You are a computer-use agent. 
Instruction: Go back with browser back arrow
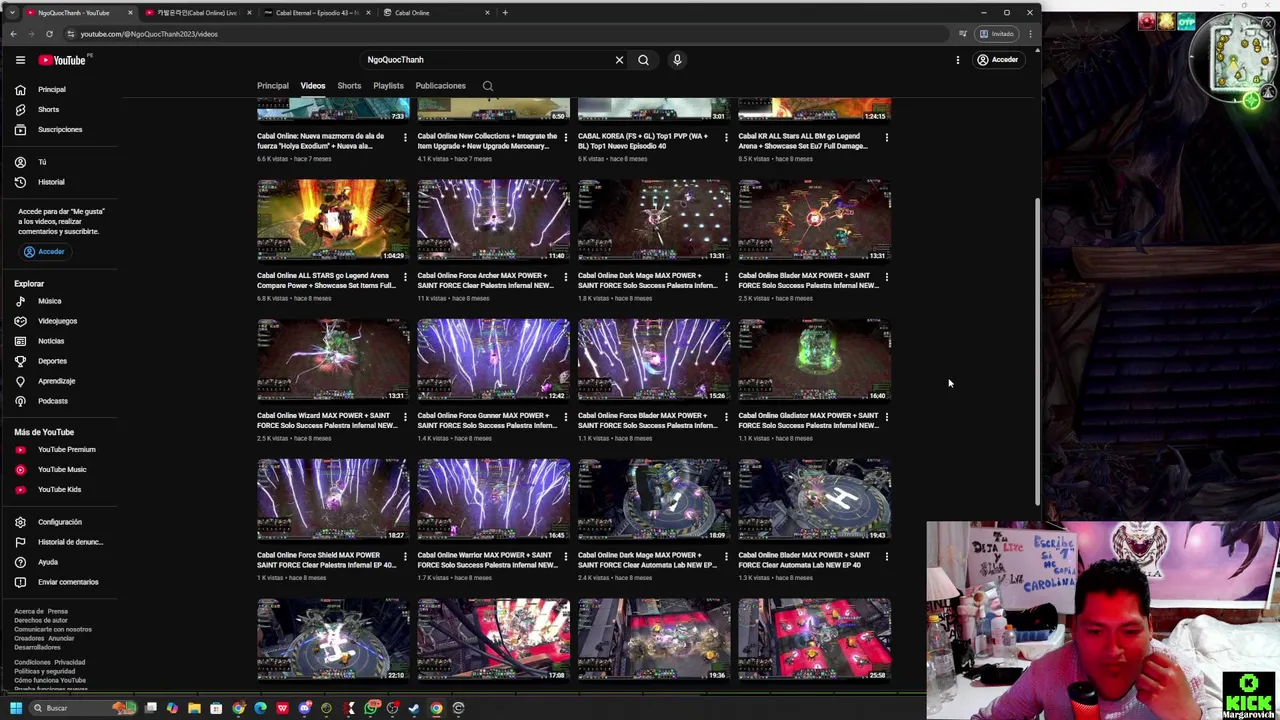(13, 34)
